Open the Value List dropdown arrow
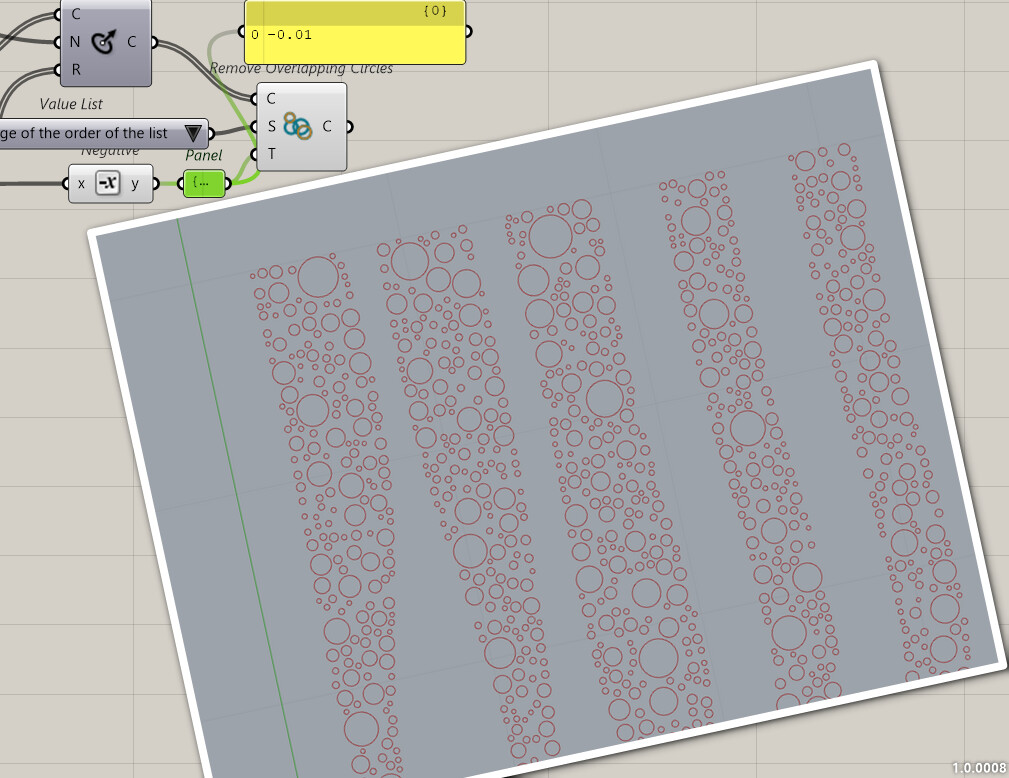This screenshot has height=778, width=1009. 193,133
